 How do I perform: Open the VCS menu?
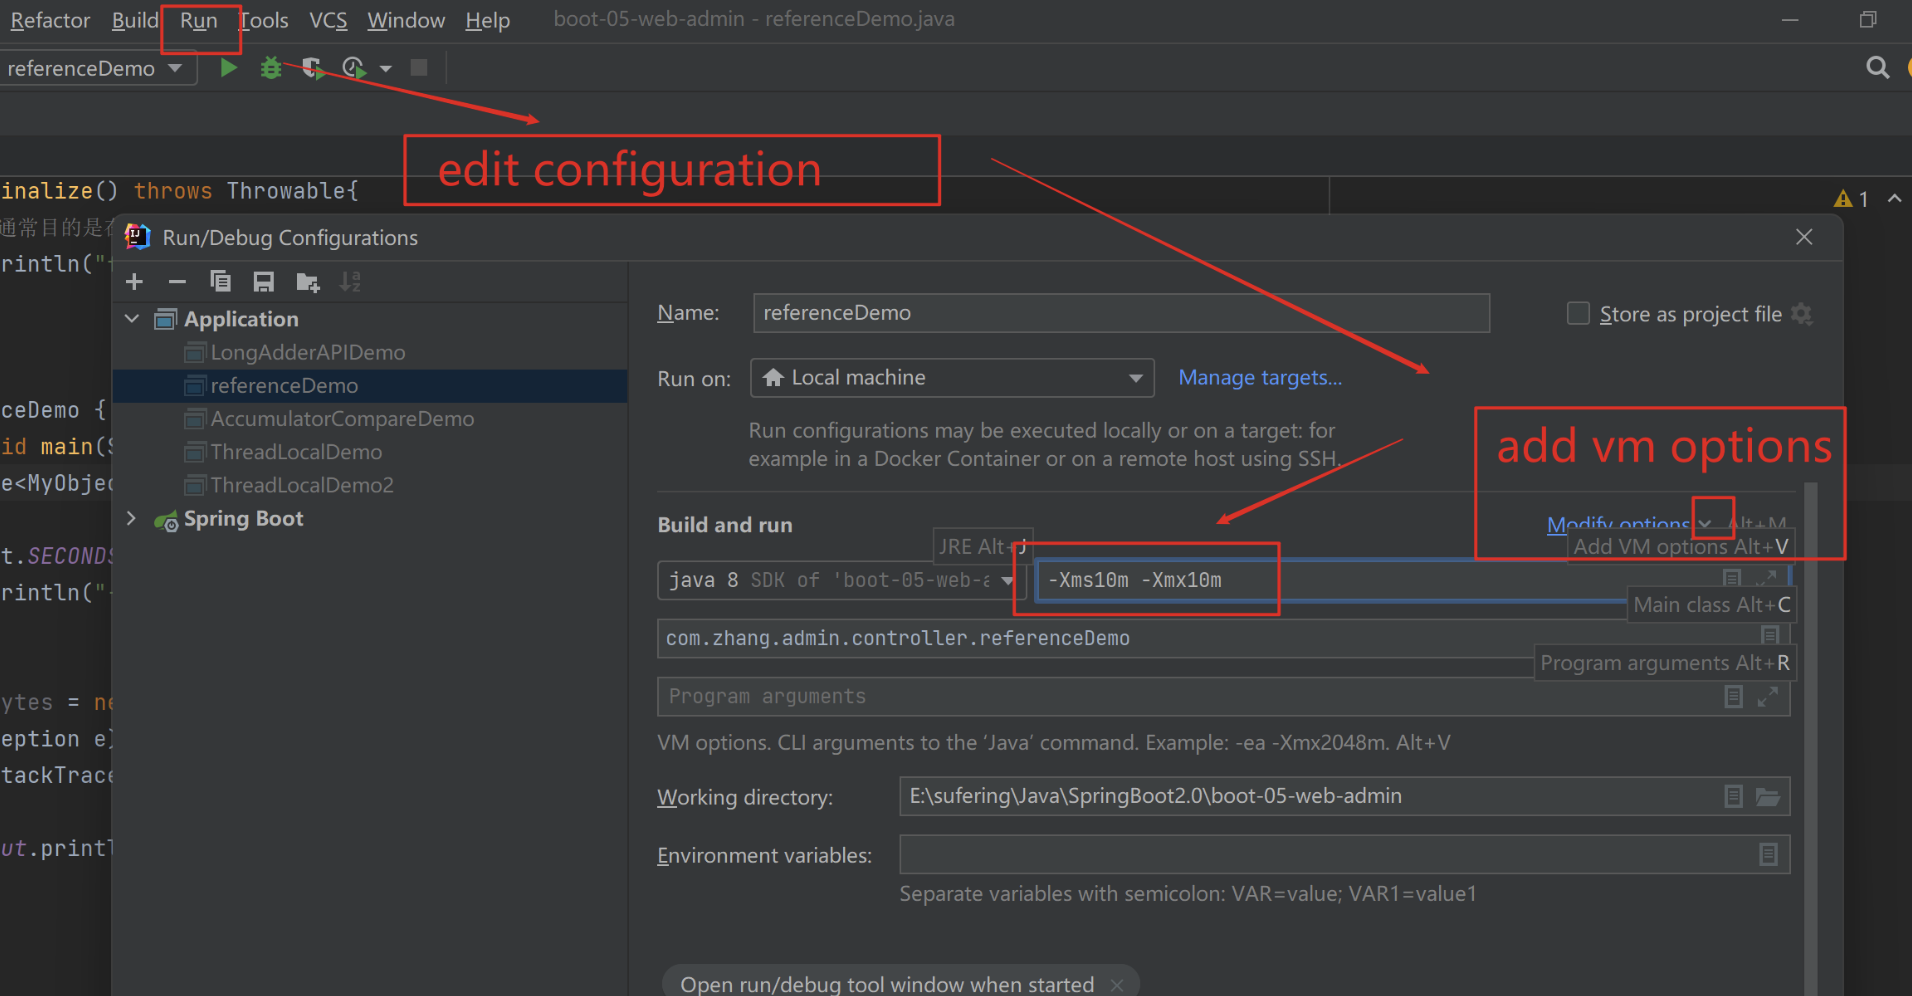(327, 21)
